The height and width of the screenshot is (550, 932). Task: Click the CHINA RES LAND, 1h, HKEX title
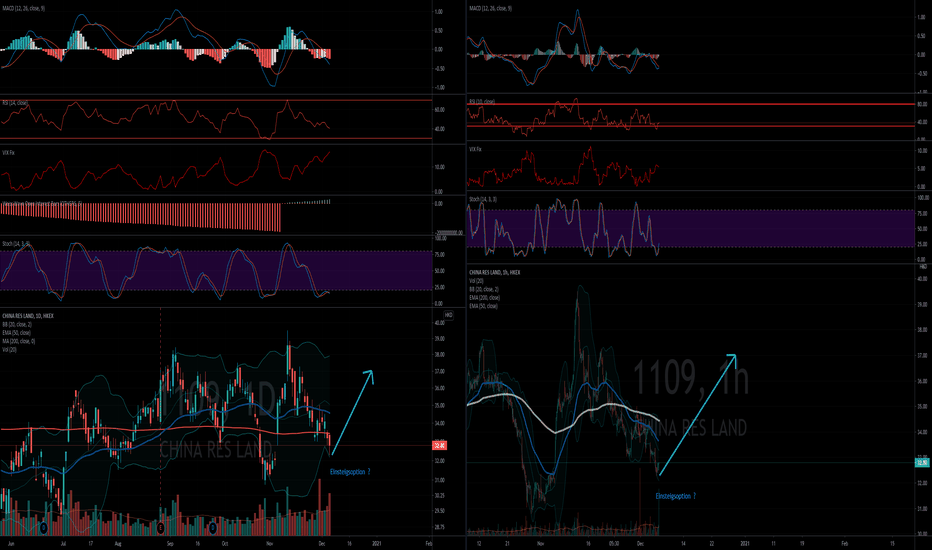click(495, 272)
